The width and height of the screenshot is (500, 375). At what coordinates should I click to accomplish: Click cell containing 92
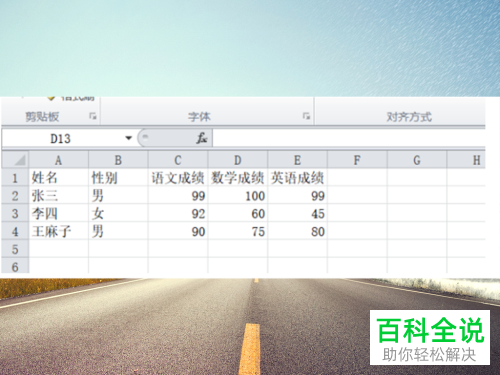(x=178, y=213)
